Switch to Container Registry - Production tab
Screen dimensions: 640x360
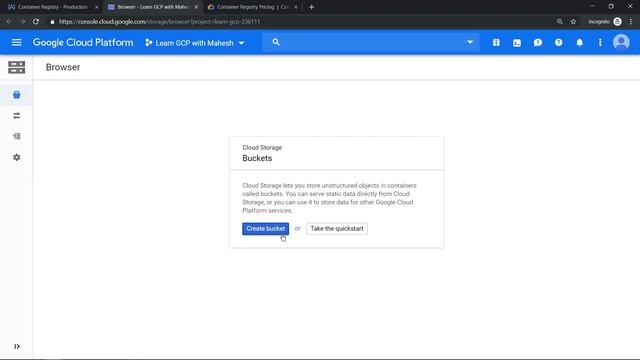point(52,7)
